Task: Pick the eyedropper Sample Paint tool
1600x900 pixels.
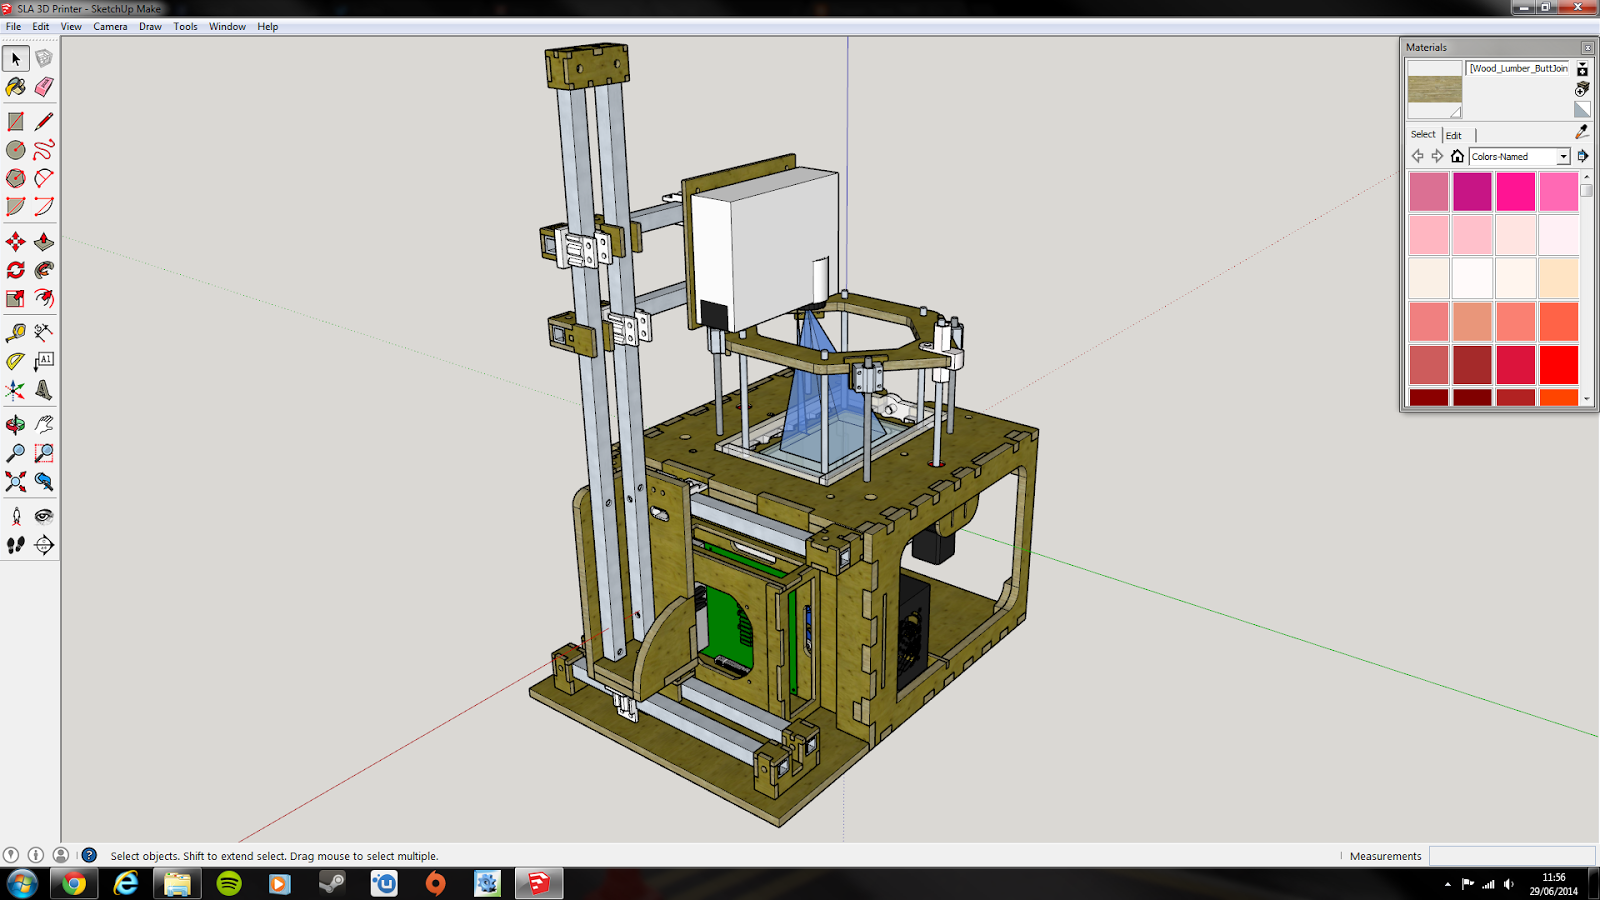Action: pos(1582,131)
